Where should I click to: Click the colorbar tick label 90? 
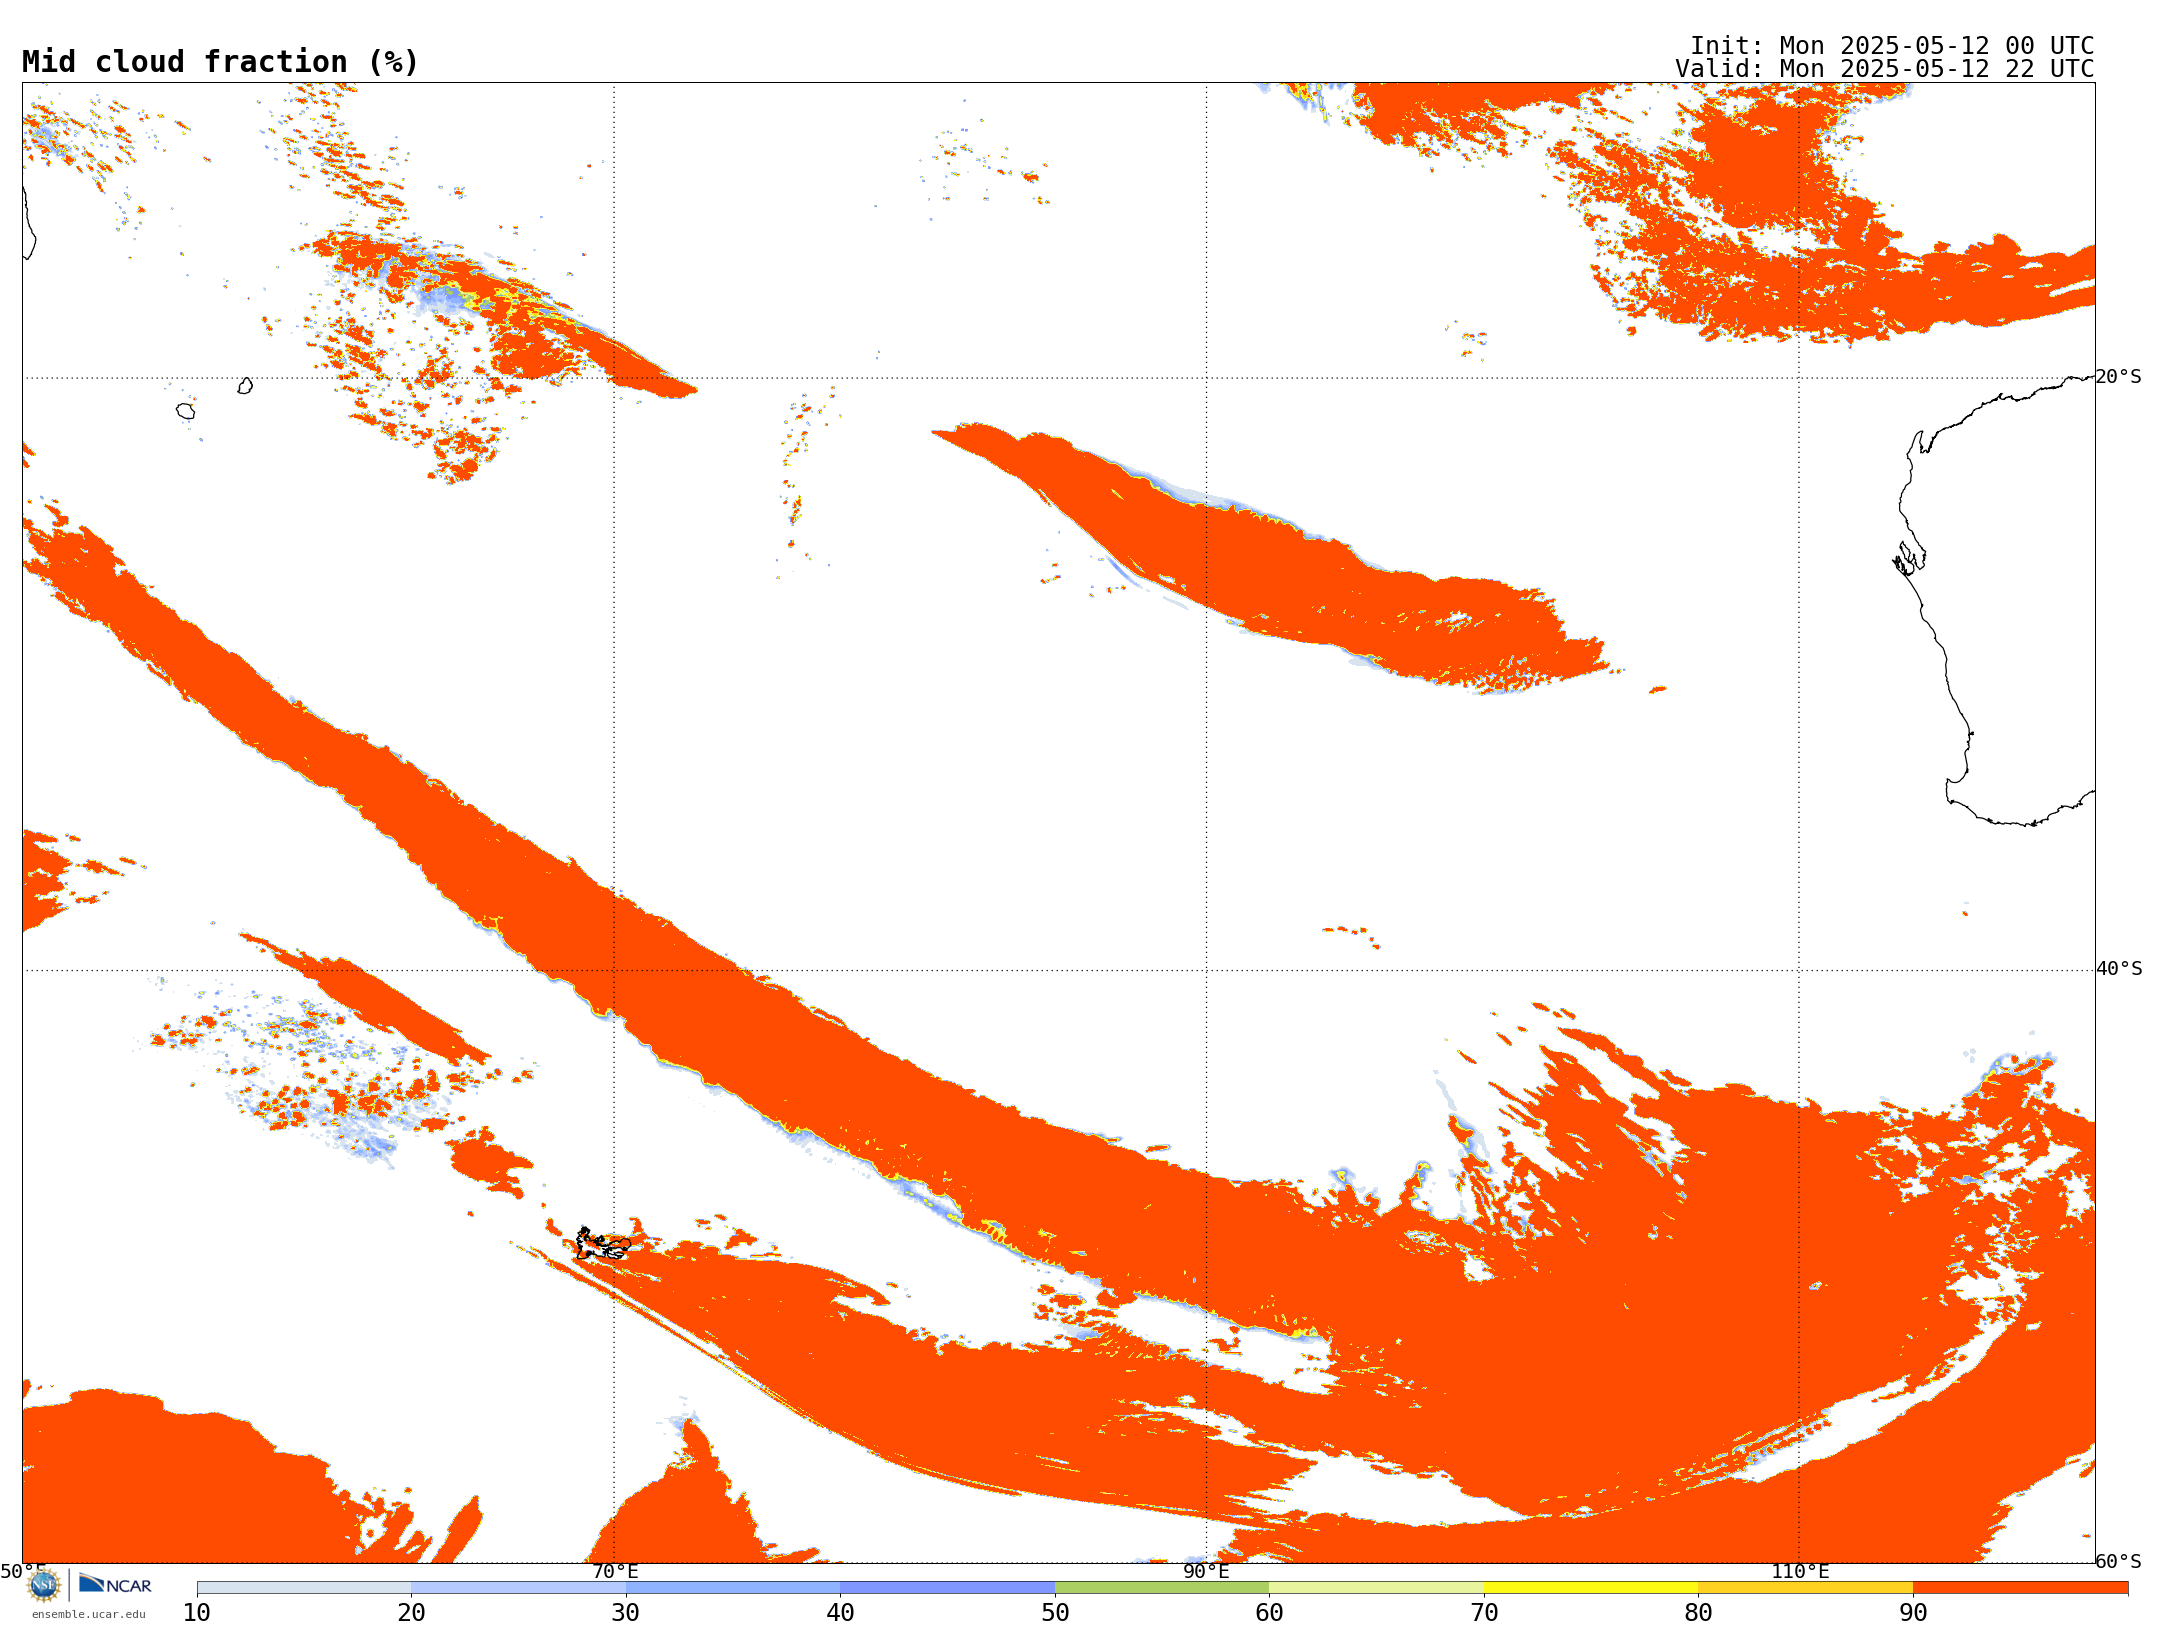pyautogui.click(x=1913, y=1612)
